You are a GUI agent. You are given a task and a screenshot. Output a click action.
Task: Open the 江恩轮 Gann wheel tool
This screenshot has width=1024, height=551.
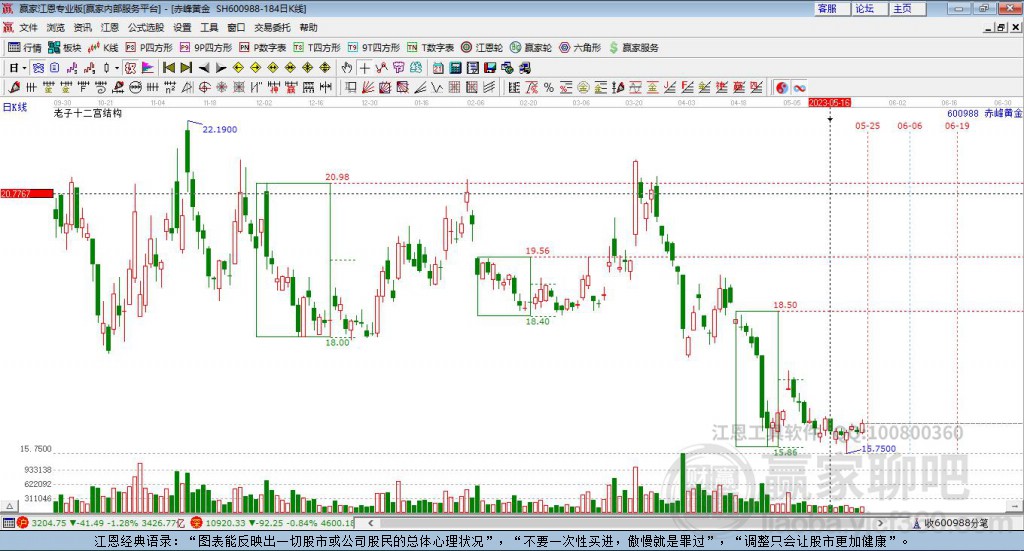[x=482, y=48]
